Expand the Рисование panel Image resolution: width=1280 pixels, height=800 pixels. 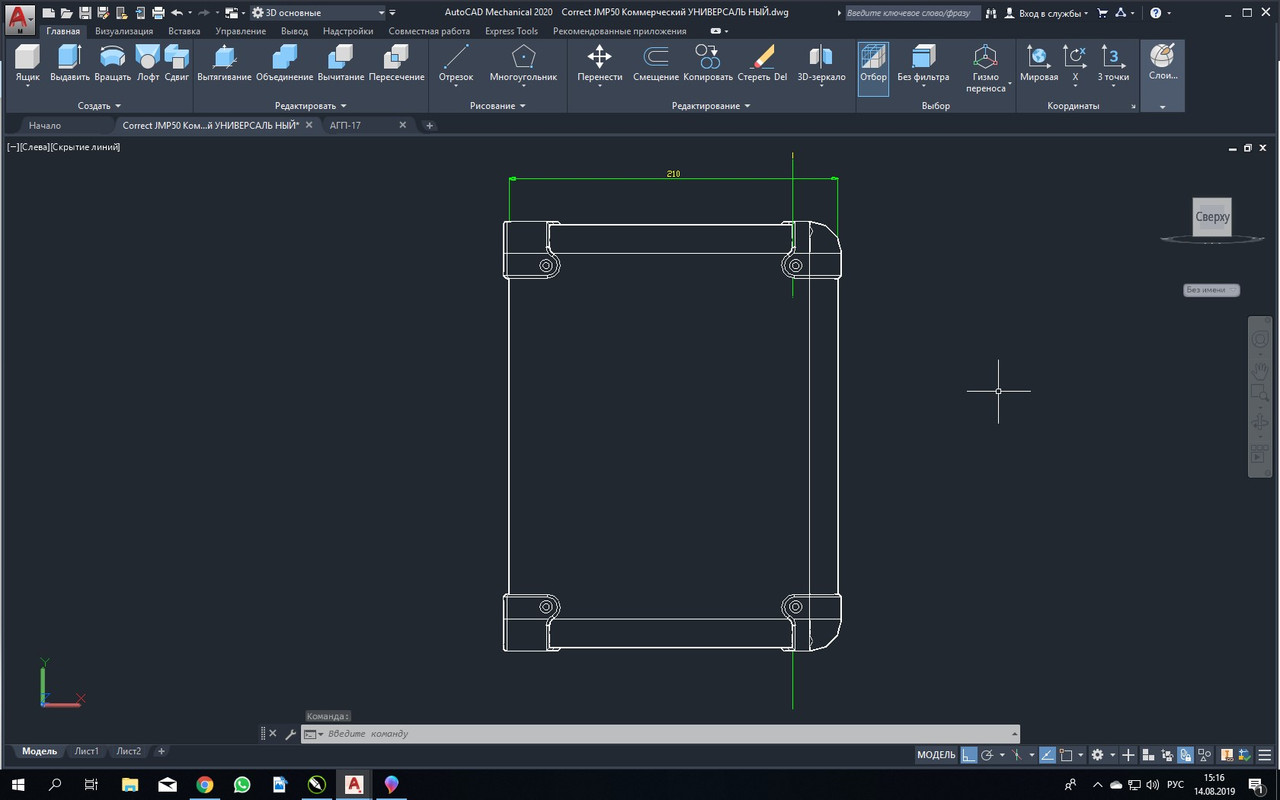pyautogui.click(x=497, y=105)
